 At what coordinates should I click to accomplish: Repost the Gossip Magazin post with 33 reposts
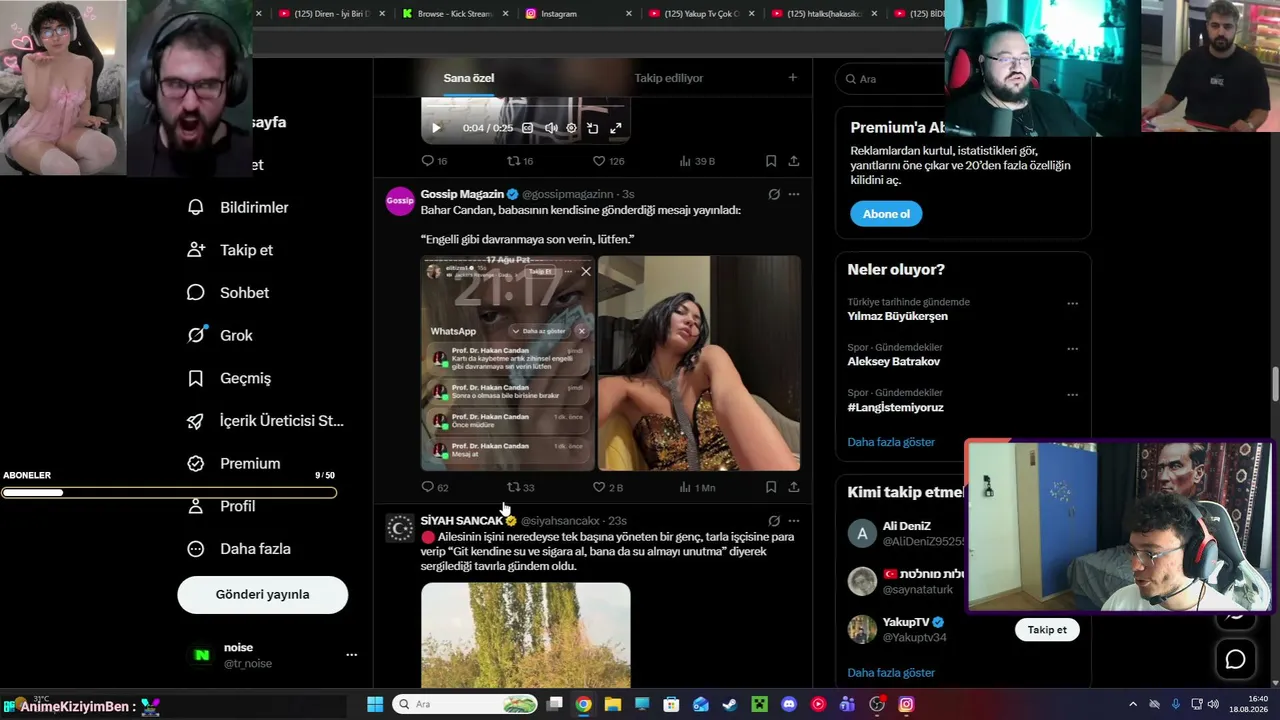pyautogui.click(x=521, y=487)
